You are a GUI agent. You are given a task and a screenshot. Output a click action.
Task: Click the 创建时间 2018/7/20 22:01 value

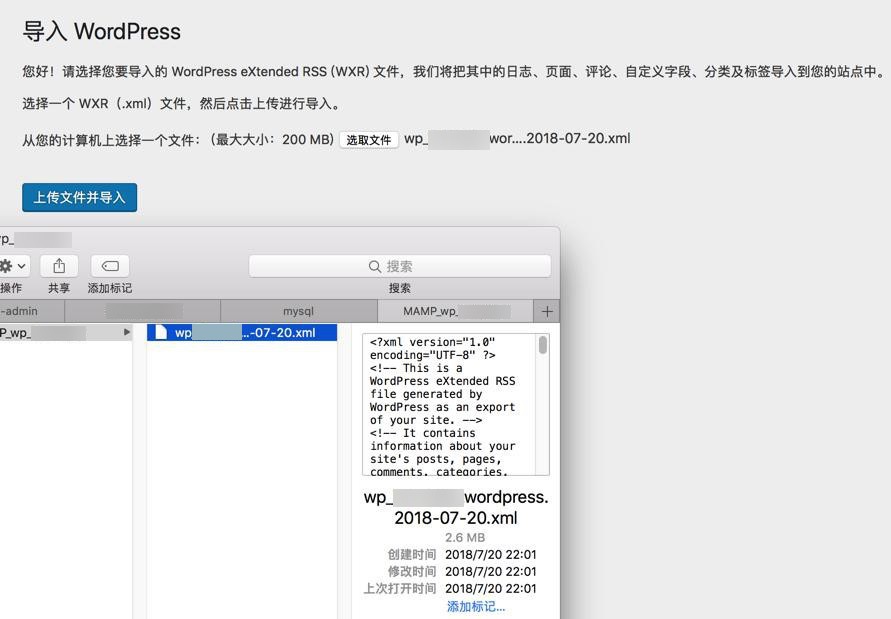[490, 555]
